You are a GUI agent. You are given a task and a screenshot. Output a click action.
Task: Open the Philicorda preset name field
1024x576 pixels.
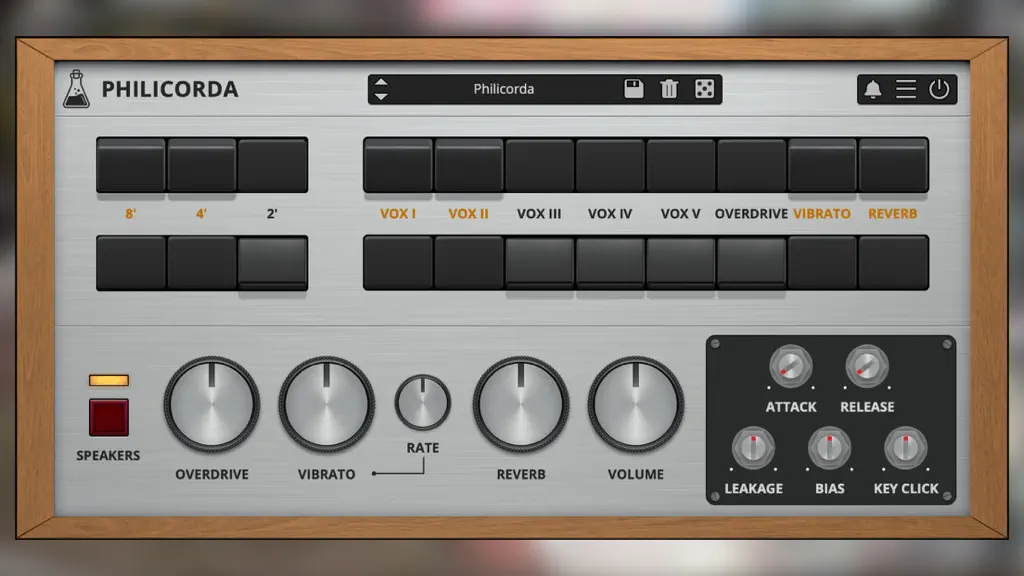point(504,89)
